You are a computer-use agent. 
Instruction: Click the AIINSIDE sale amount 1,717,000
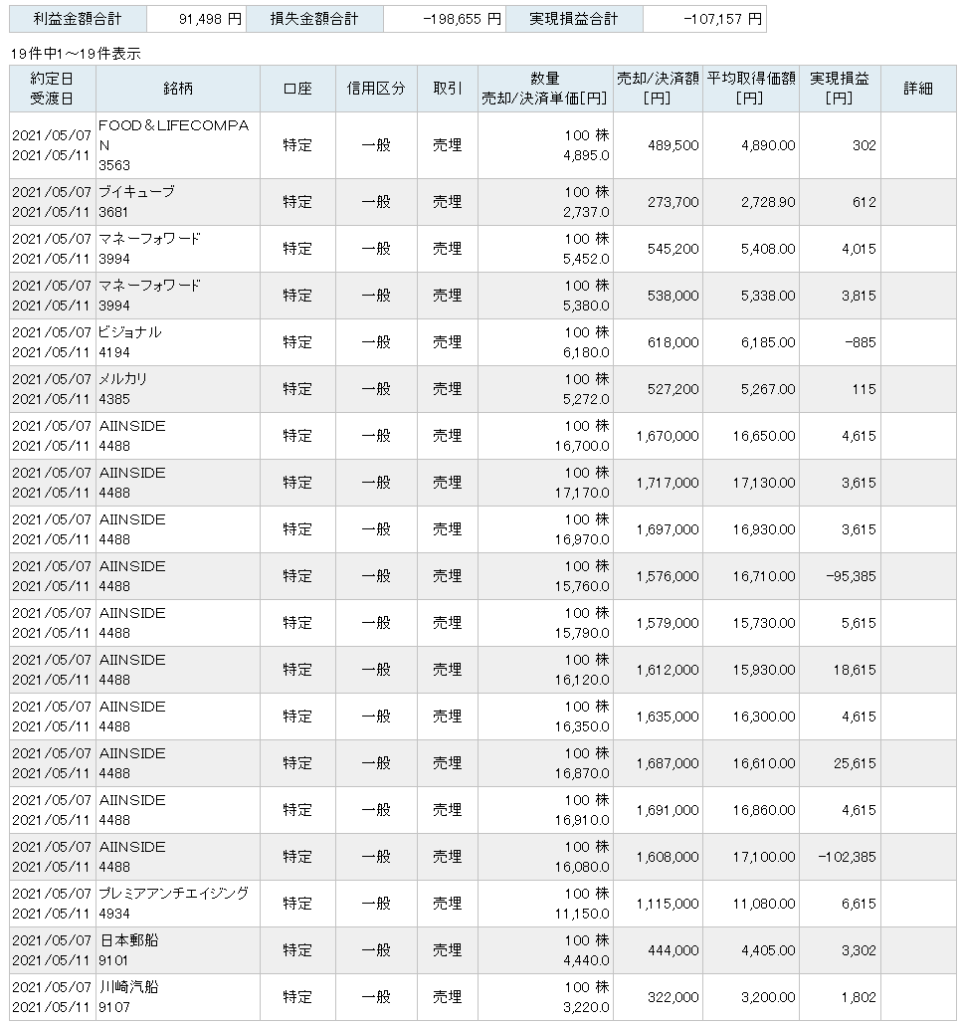(667, 483)
